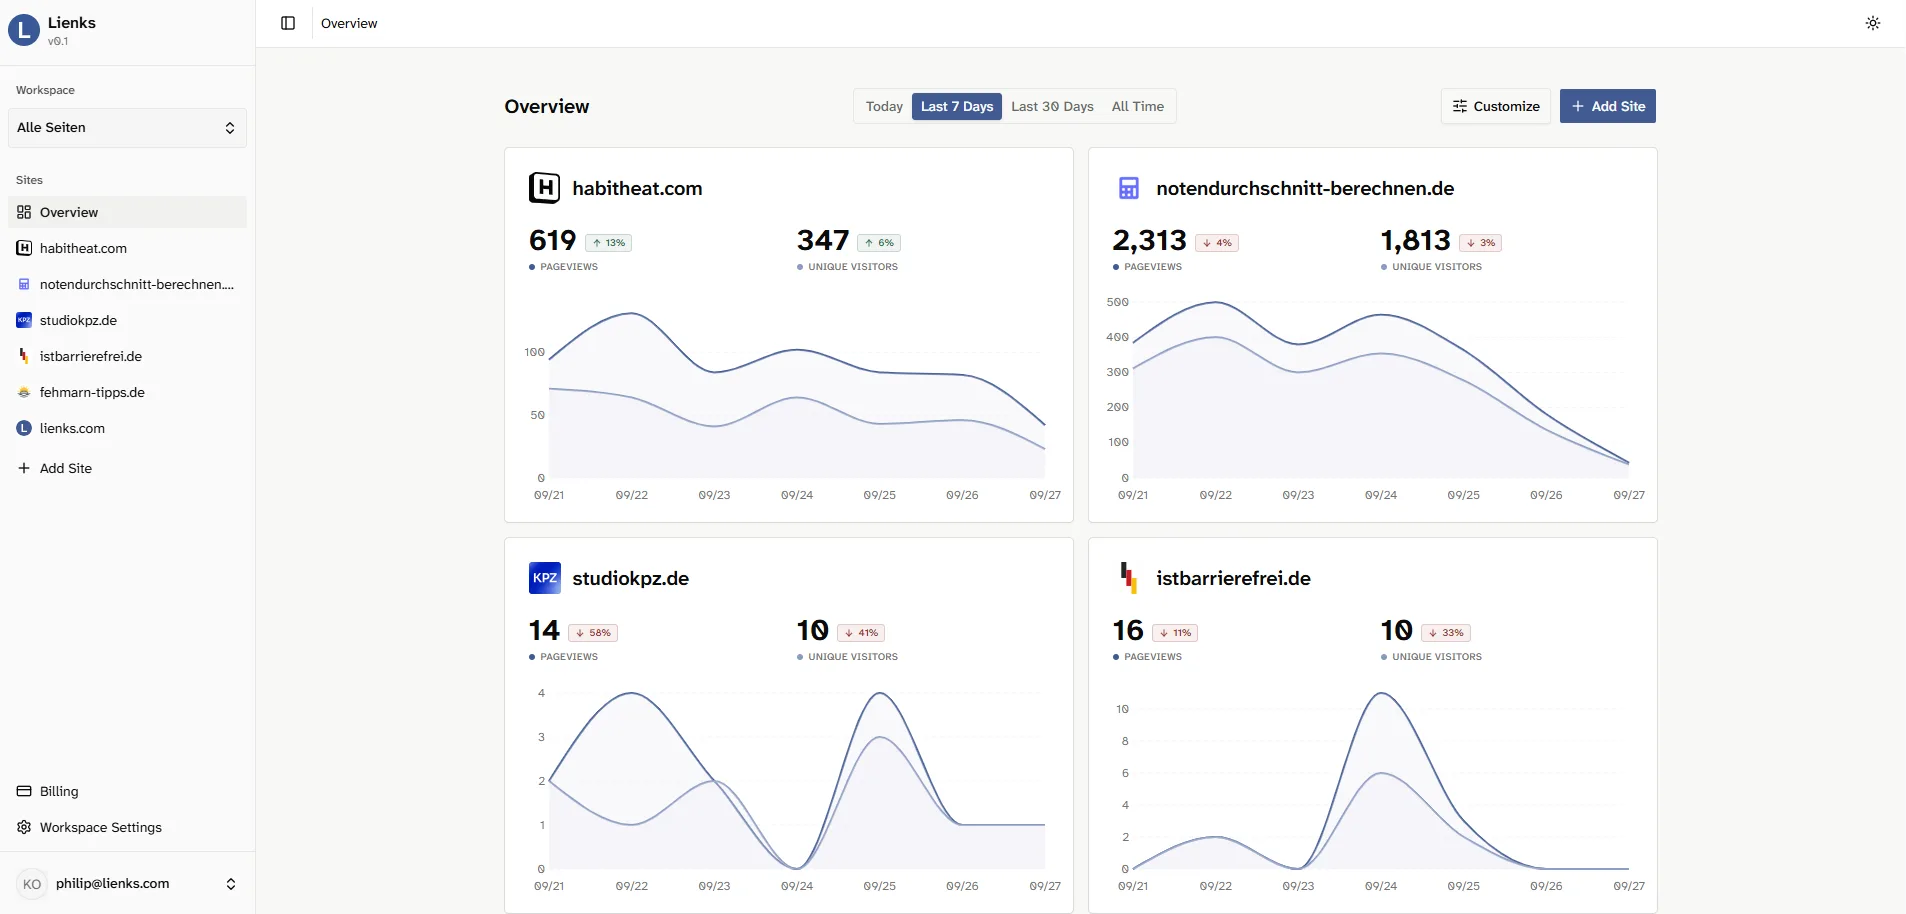Screen dimensions: 1906x914
Task: Select the Last 7 Days tab
Action: tap(957, 106)
